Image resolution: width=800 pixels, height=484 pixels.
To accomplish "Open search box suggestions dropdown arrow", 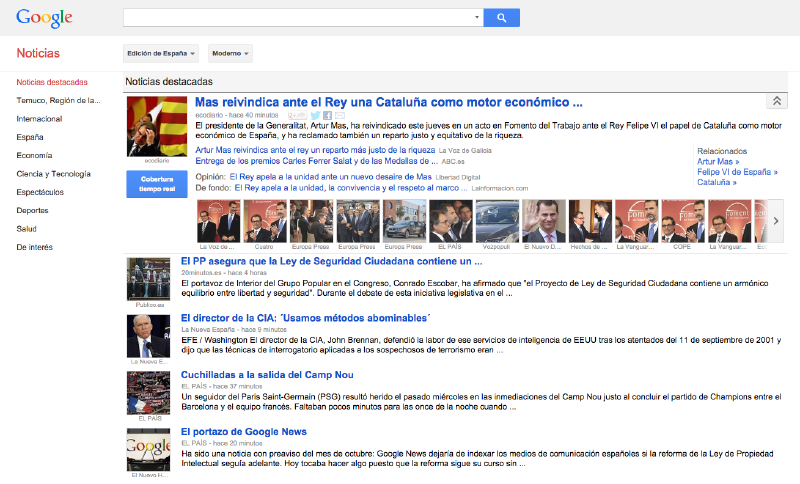I will tap(477, 17).
